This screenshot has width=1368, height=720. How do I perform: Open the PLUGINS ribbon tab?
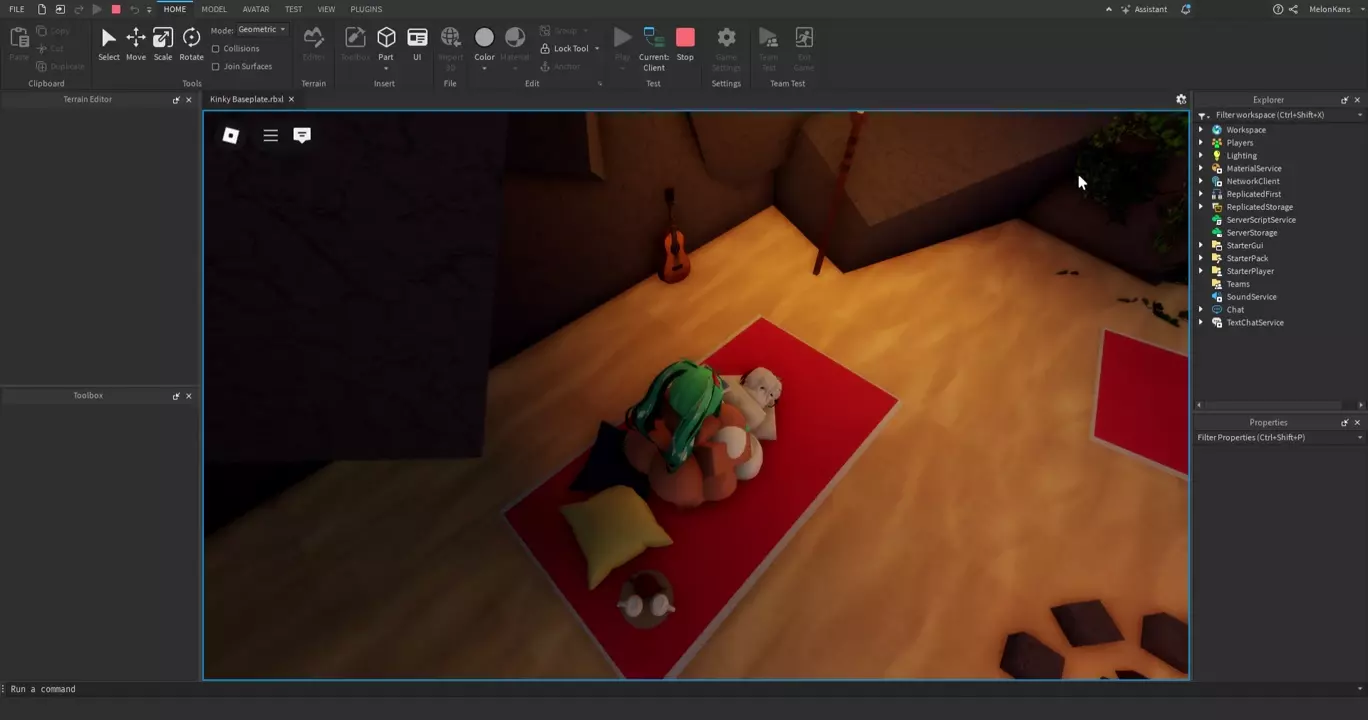366,9
